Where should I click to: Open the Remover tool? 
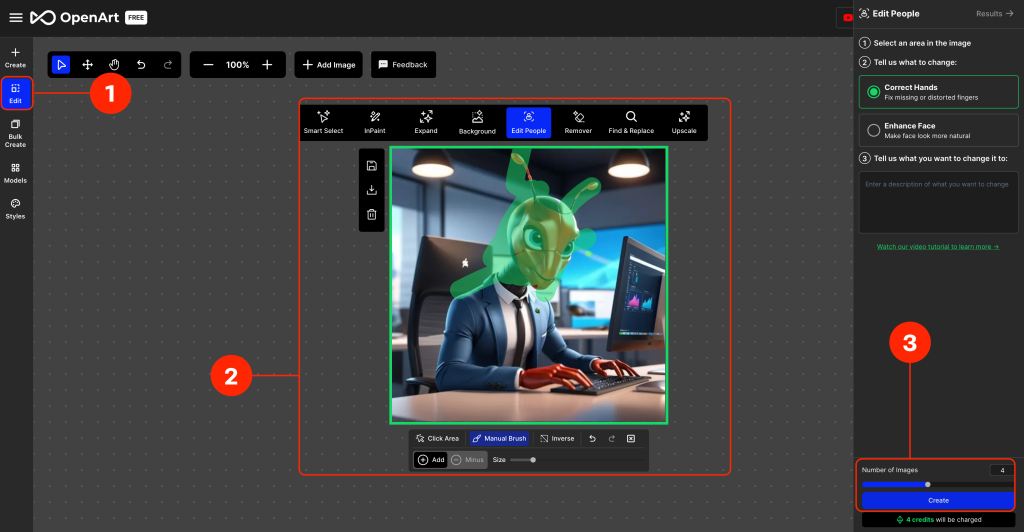(x=578, y=122)
